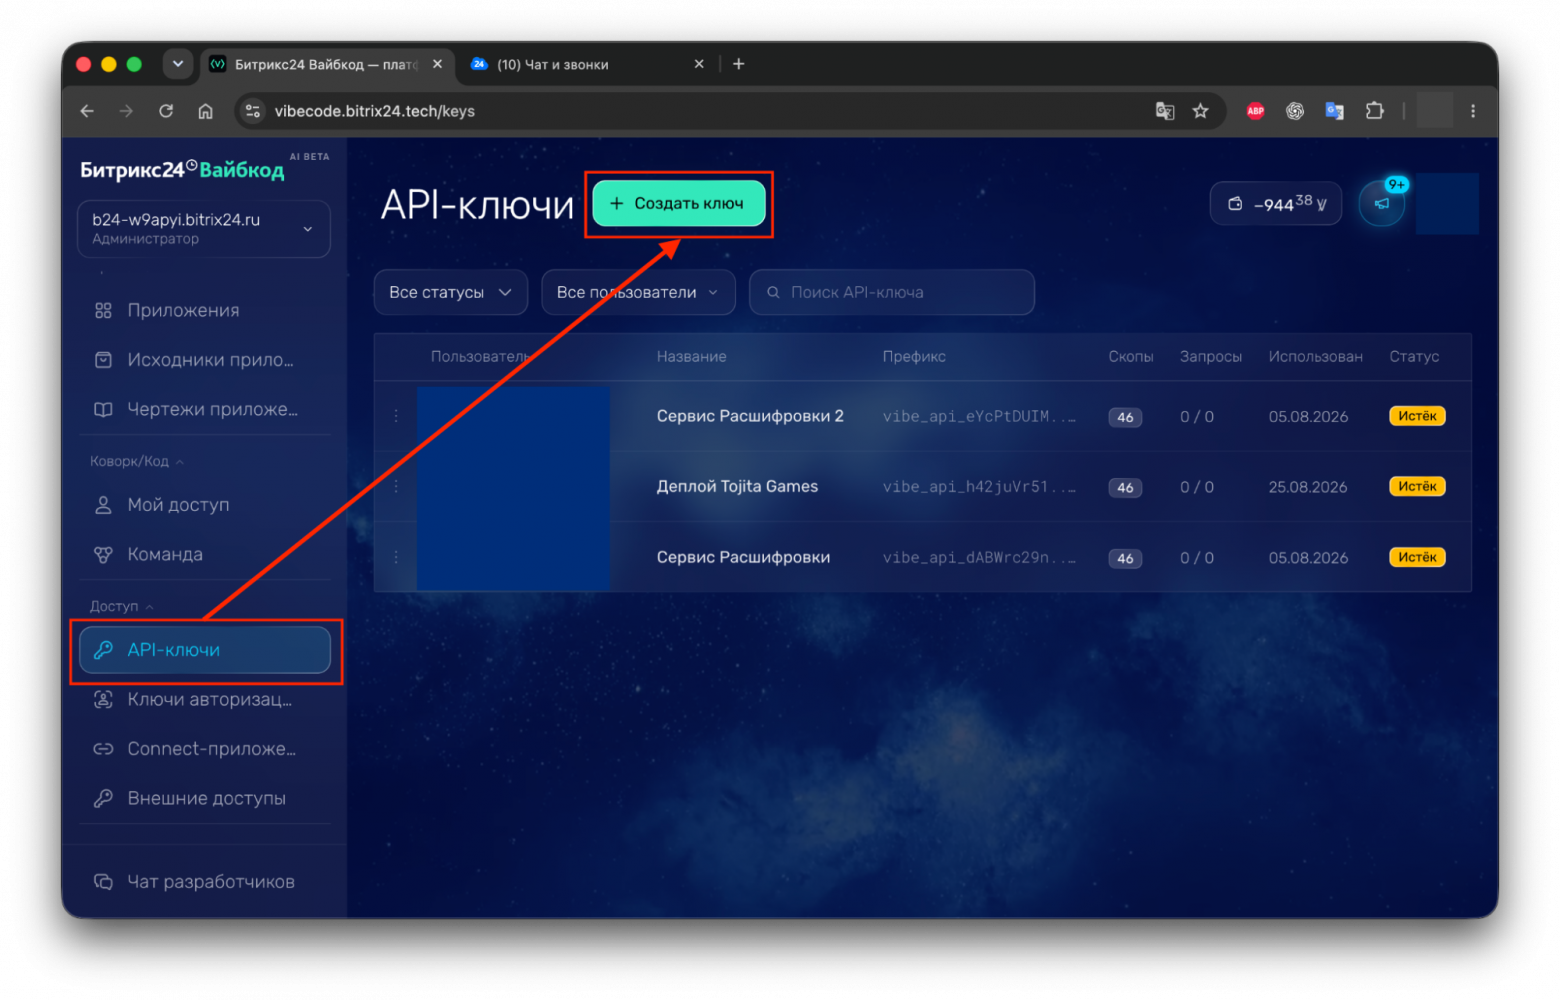Focus the Поиск API-ключа search field

pyautogui.click(x=891, y=292)
